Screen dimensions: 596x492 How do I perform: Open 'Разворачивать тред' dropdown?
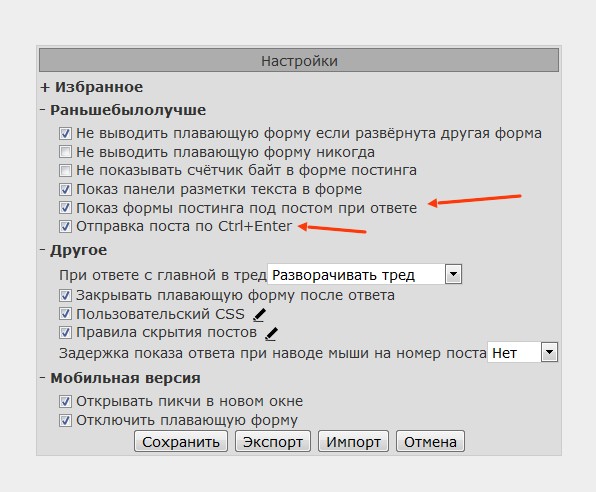coord(365,274)
